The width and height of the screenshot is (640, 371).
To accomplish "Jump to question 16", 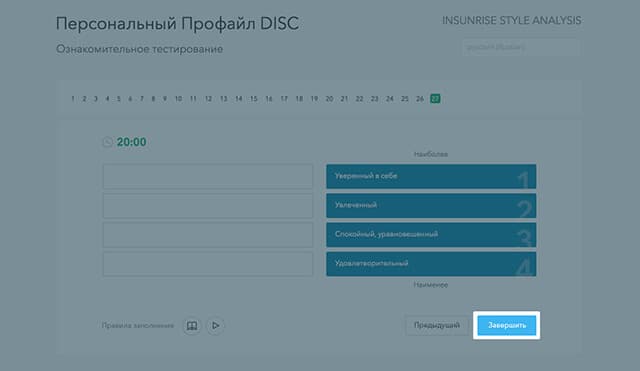I will click(x=269, y=99).
